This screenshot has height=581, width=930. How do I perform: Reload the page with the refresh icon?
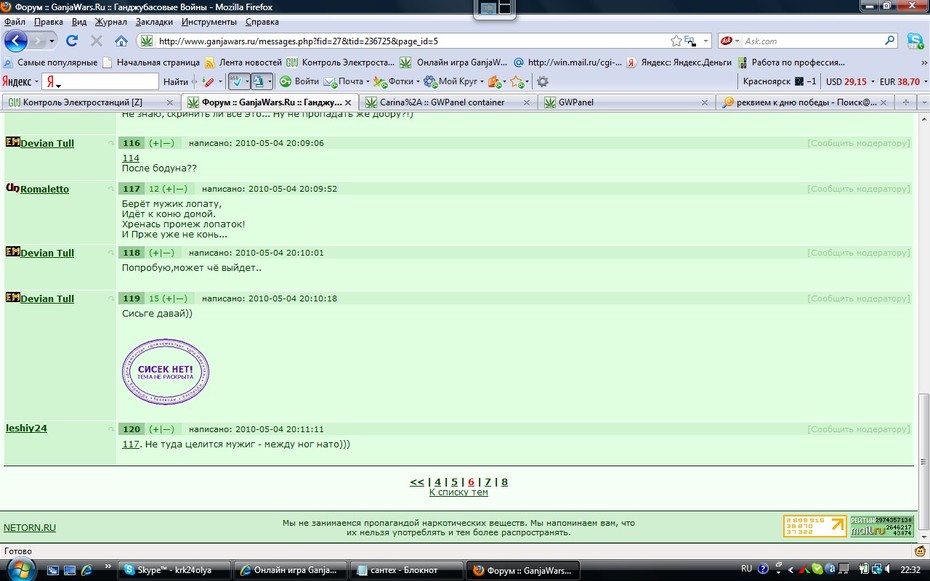tap(72, 41)
